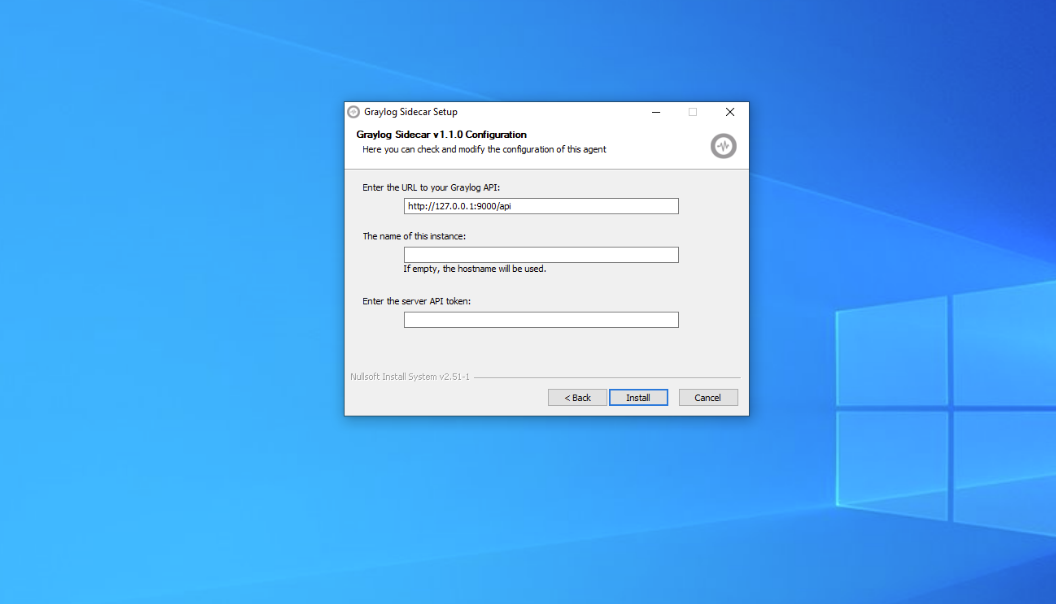Click the 'Graylog Sidecar v1.1.0 Configuration' heading
The image size is (1056, 604).
[x=441, y=135]
